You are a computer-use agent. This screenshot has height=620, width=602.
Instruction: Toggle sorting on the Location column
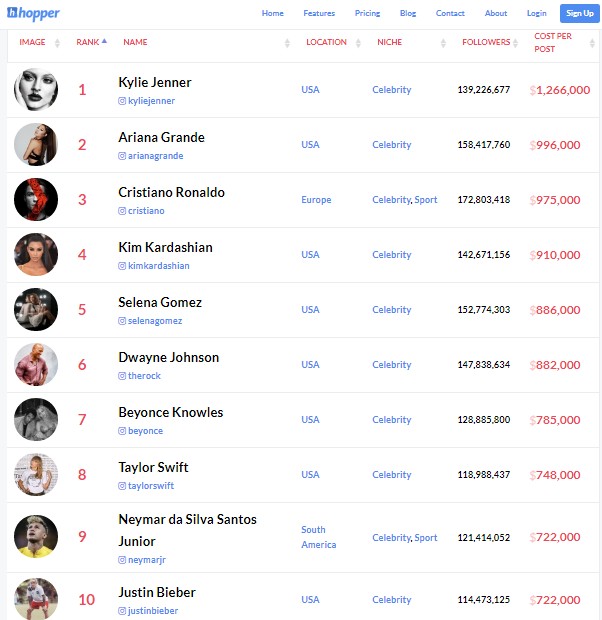(358, 43)
